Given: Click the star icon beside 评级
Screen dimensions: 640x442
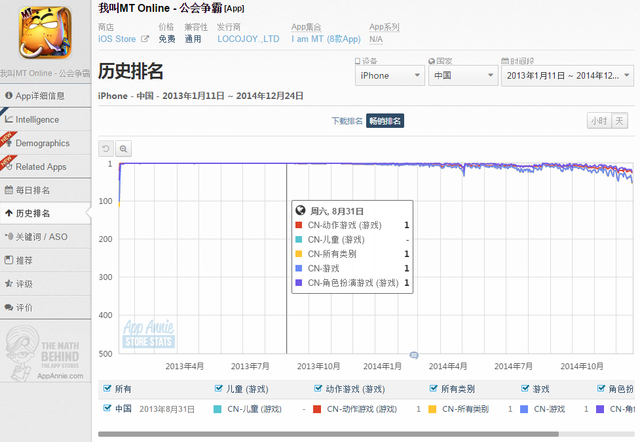Looking at the screenshot, I should coord(9,283).
